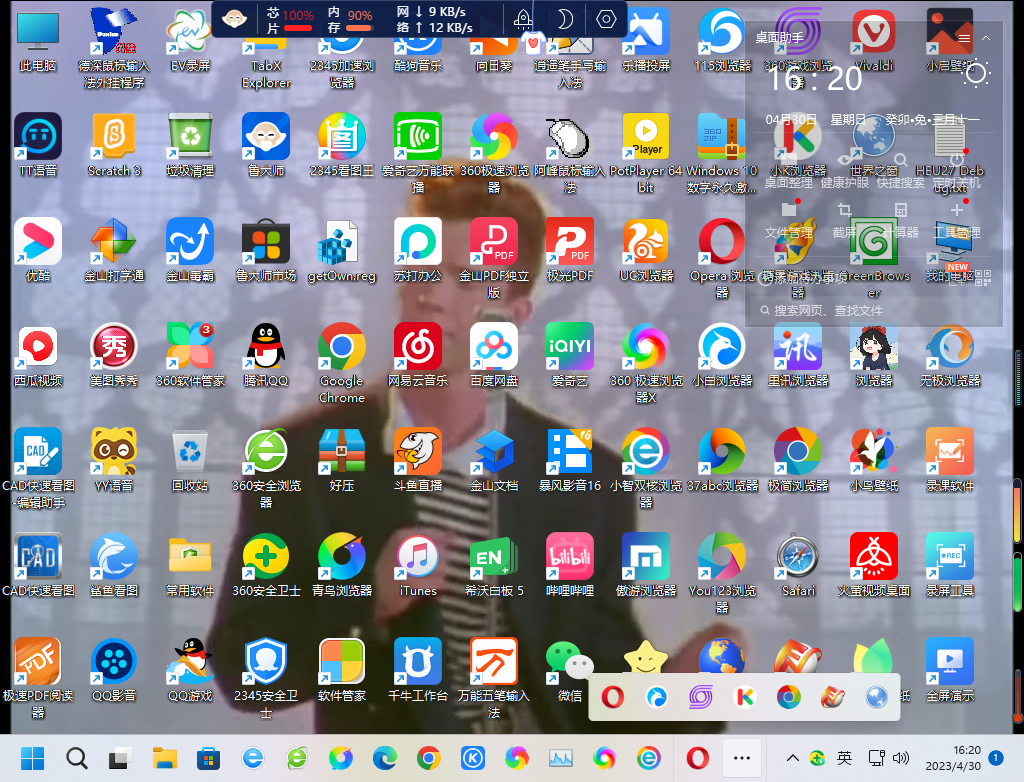
Task: Toggle the moon night mode in monitor bar
Action: 564,19
